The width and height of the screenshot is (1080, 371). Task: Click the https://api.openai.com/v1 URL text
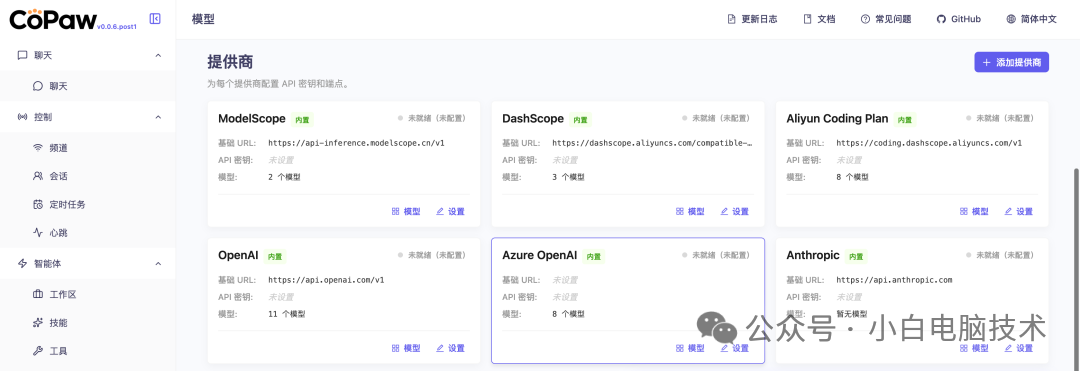(326, 280)
